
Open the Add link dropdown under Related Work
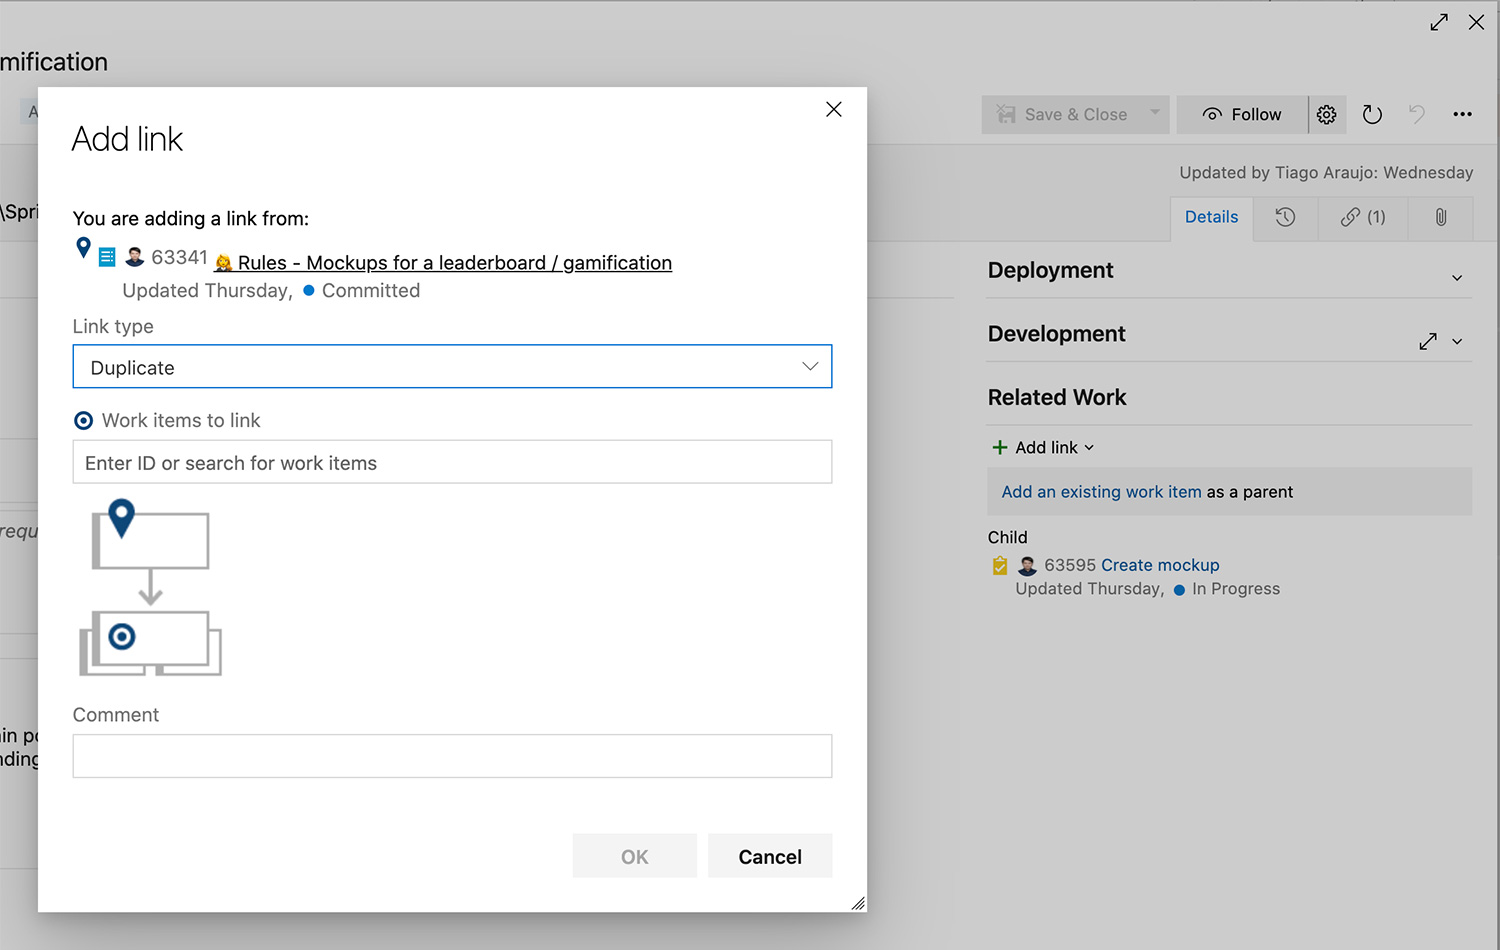coord(1043,448)
